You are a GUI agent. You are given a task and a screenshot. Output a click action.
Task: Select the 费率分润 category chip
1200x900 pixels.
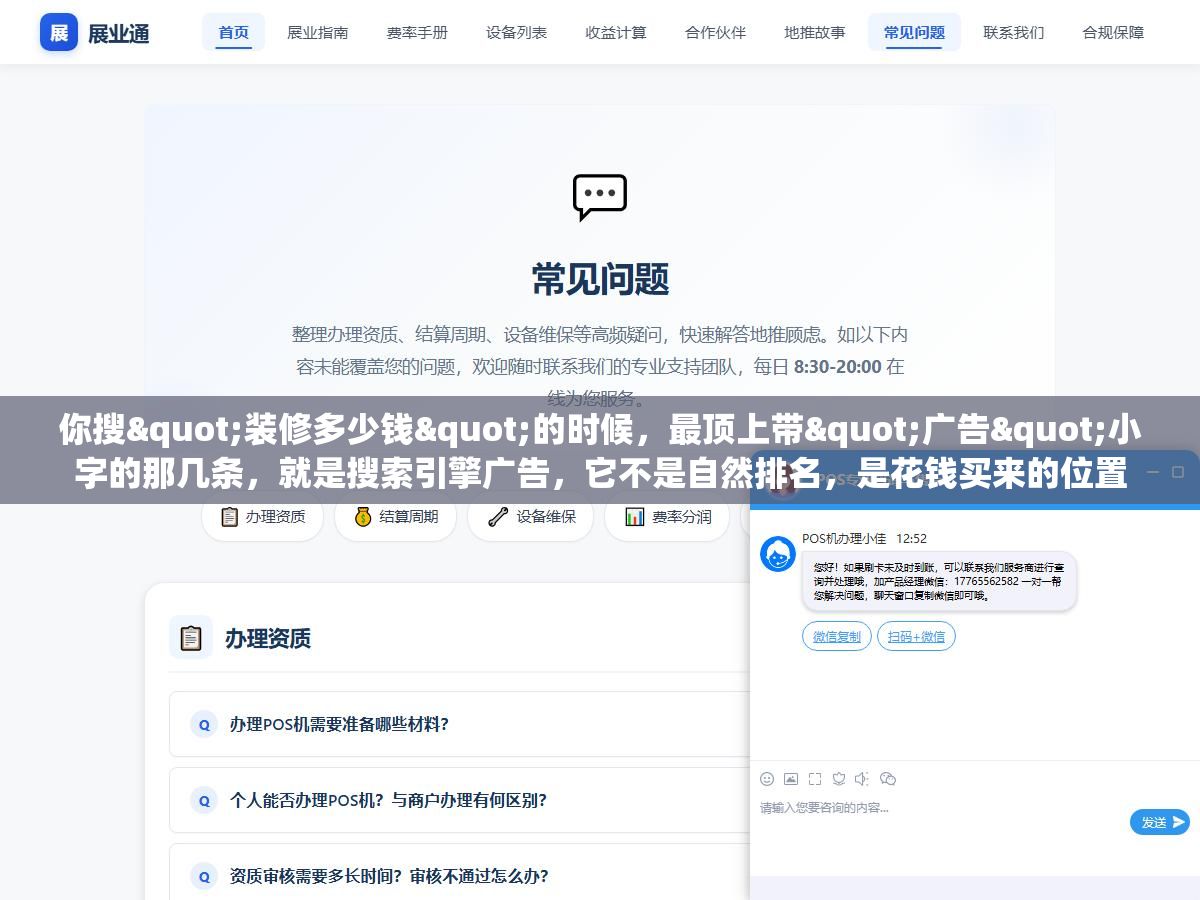click(667, 517)
